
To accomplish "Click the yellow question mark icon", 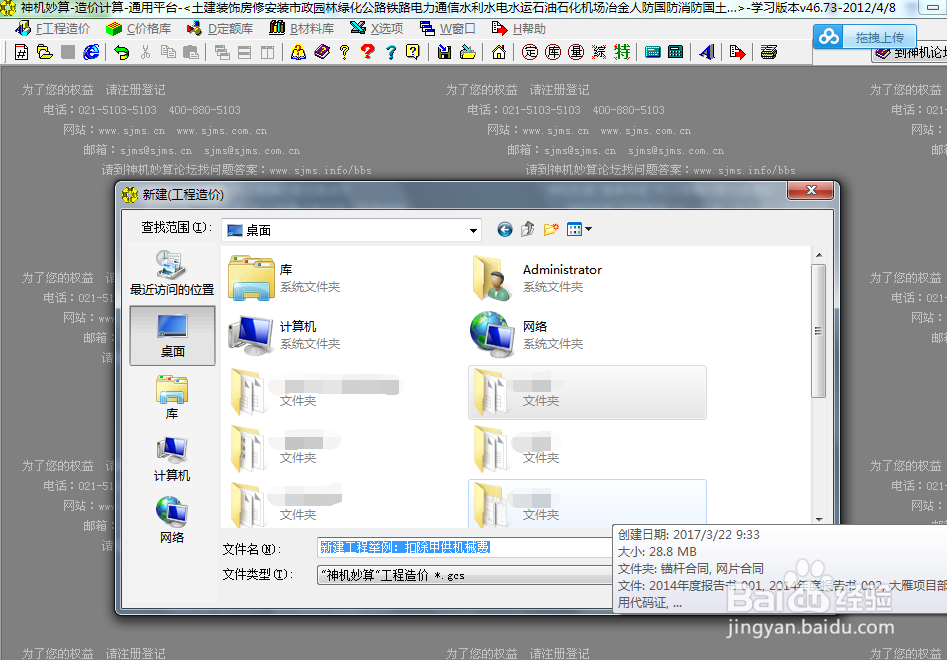I will tap(344, 53).
